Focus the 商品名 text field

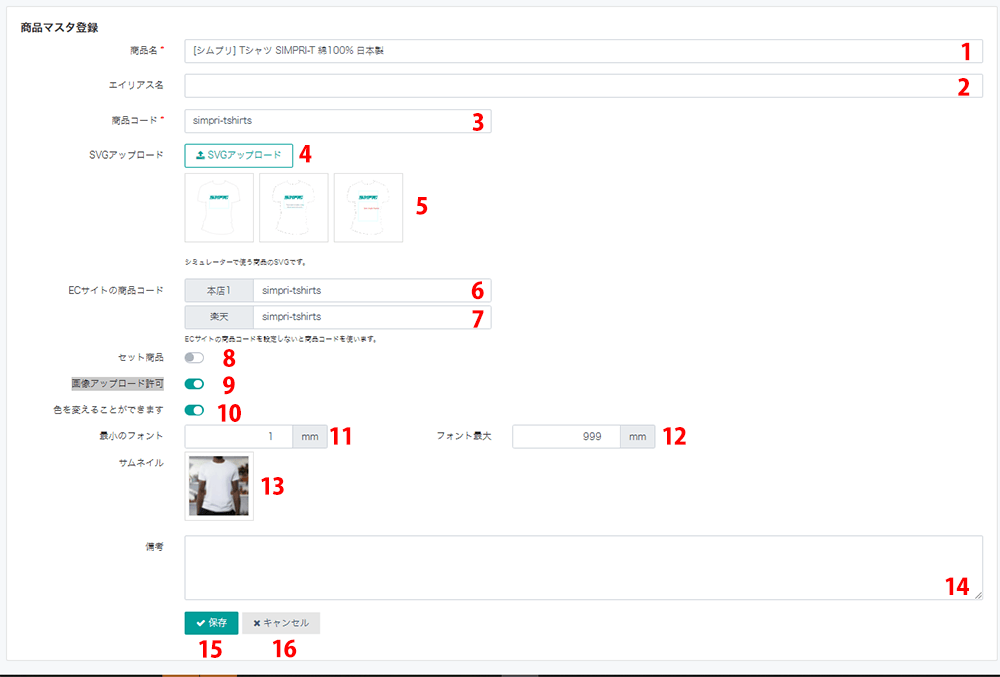pos(570,51)
